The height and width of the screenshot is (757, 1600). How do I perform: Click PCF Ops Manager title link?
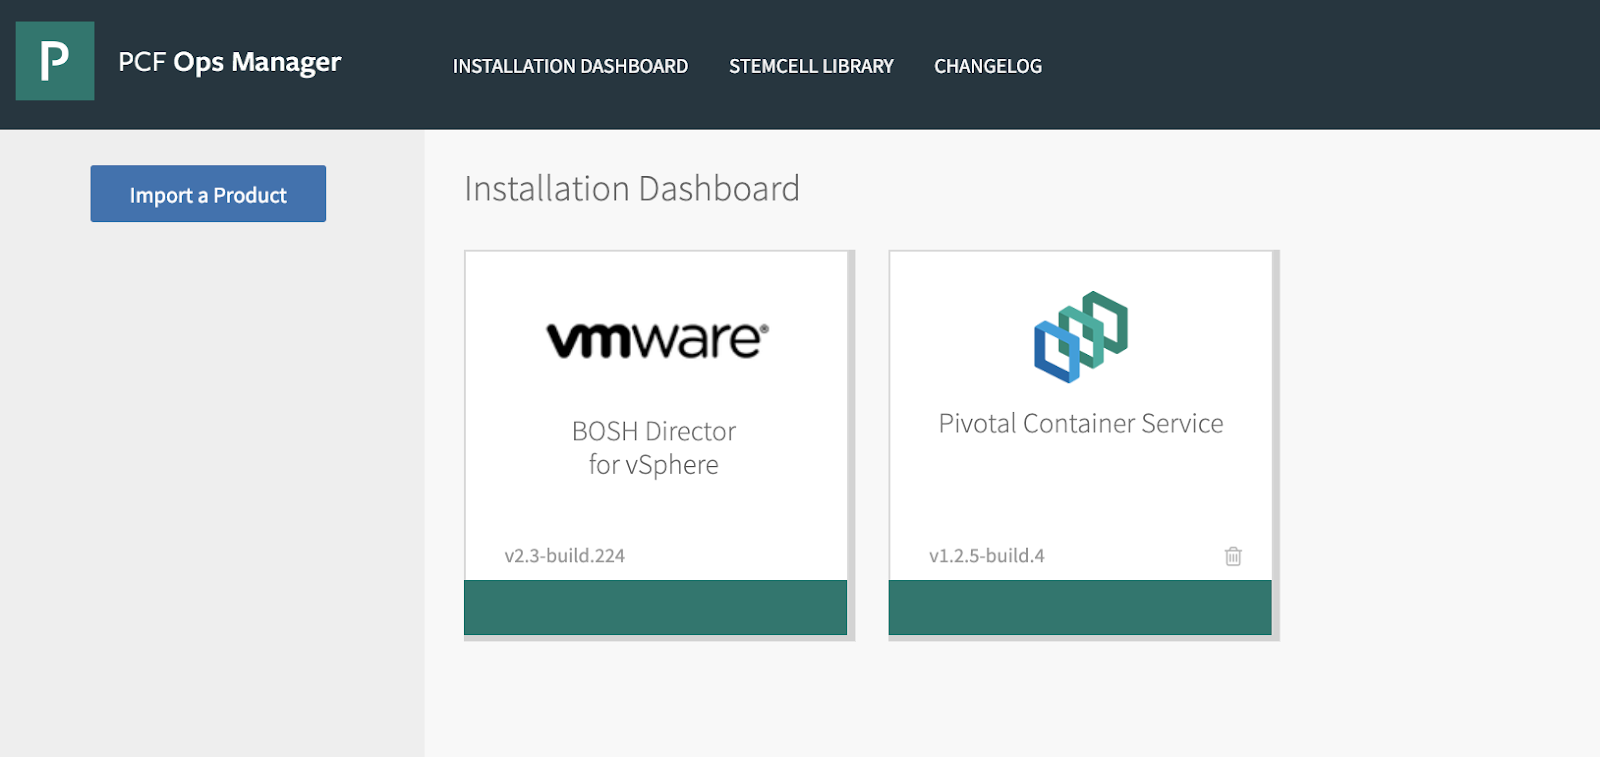tap(230, 62)
